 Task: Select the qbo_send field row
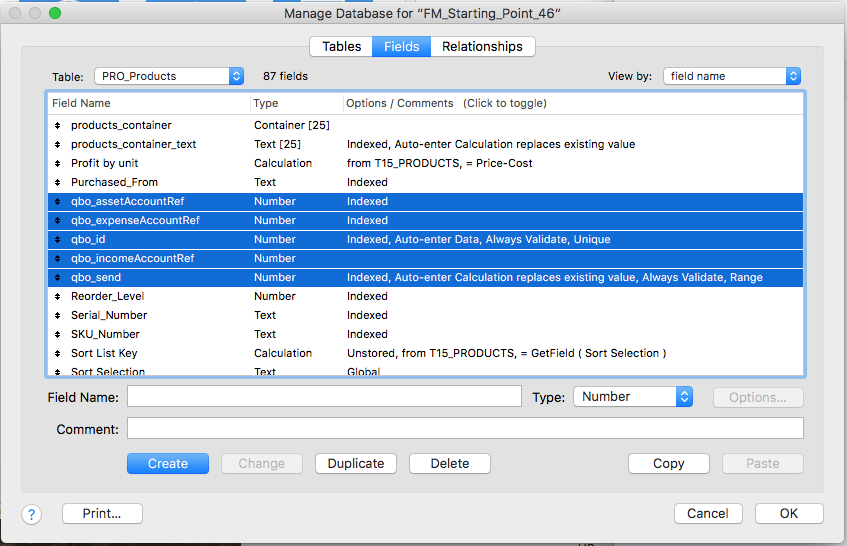coord(425,277)
